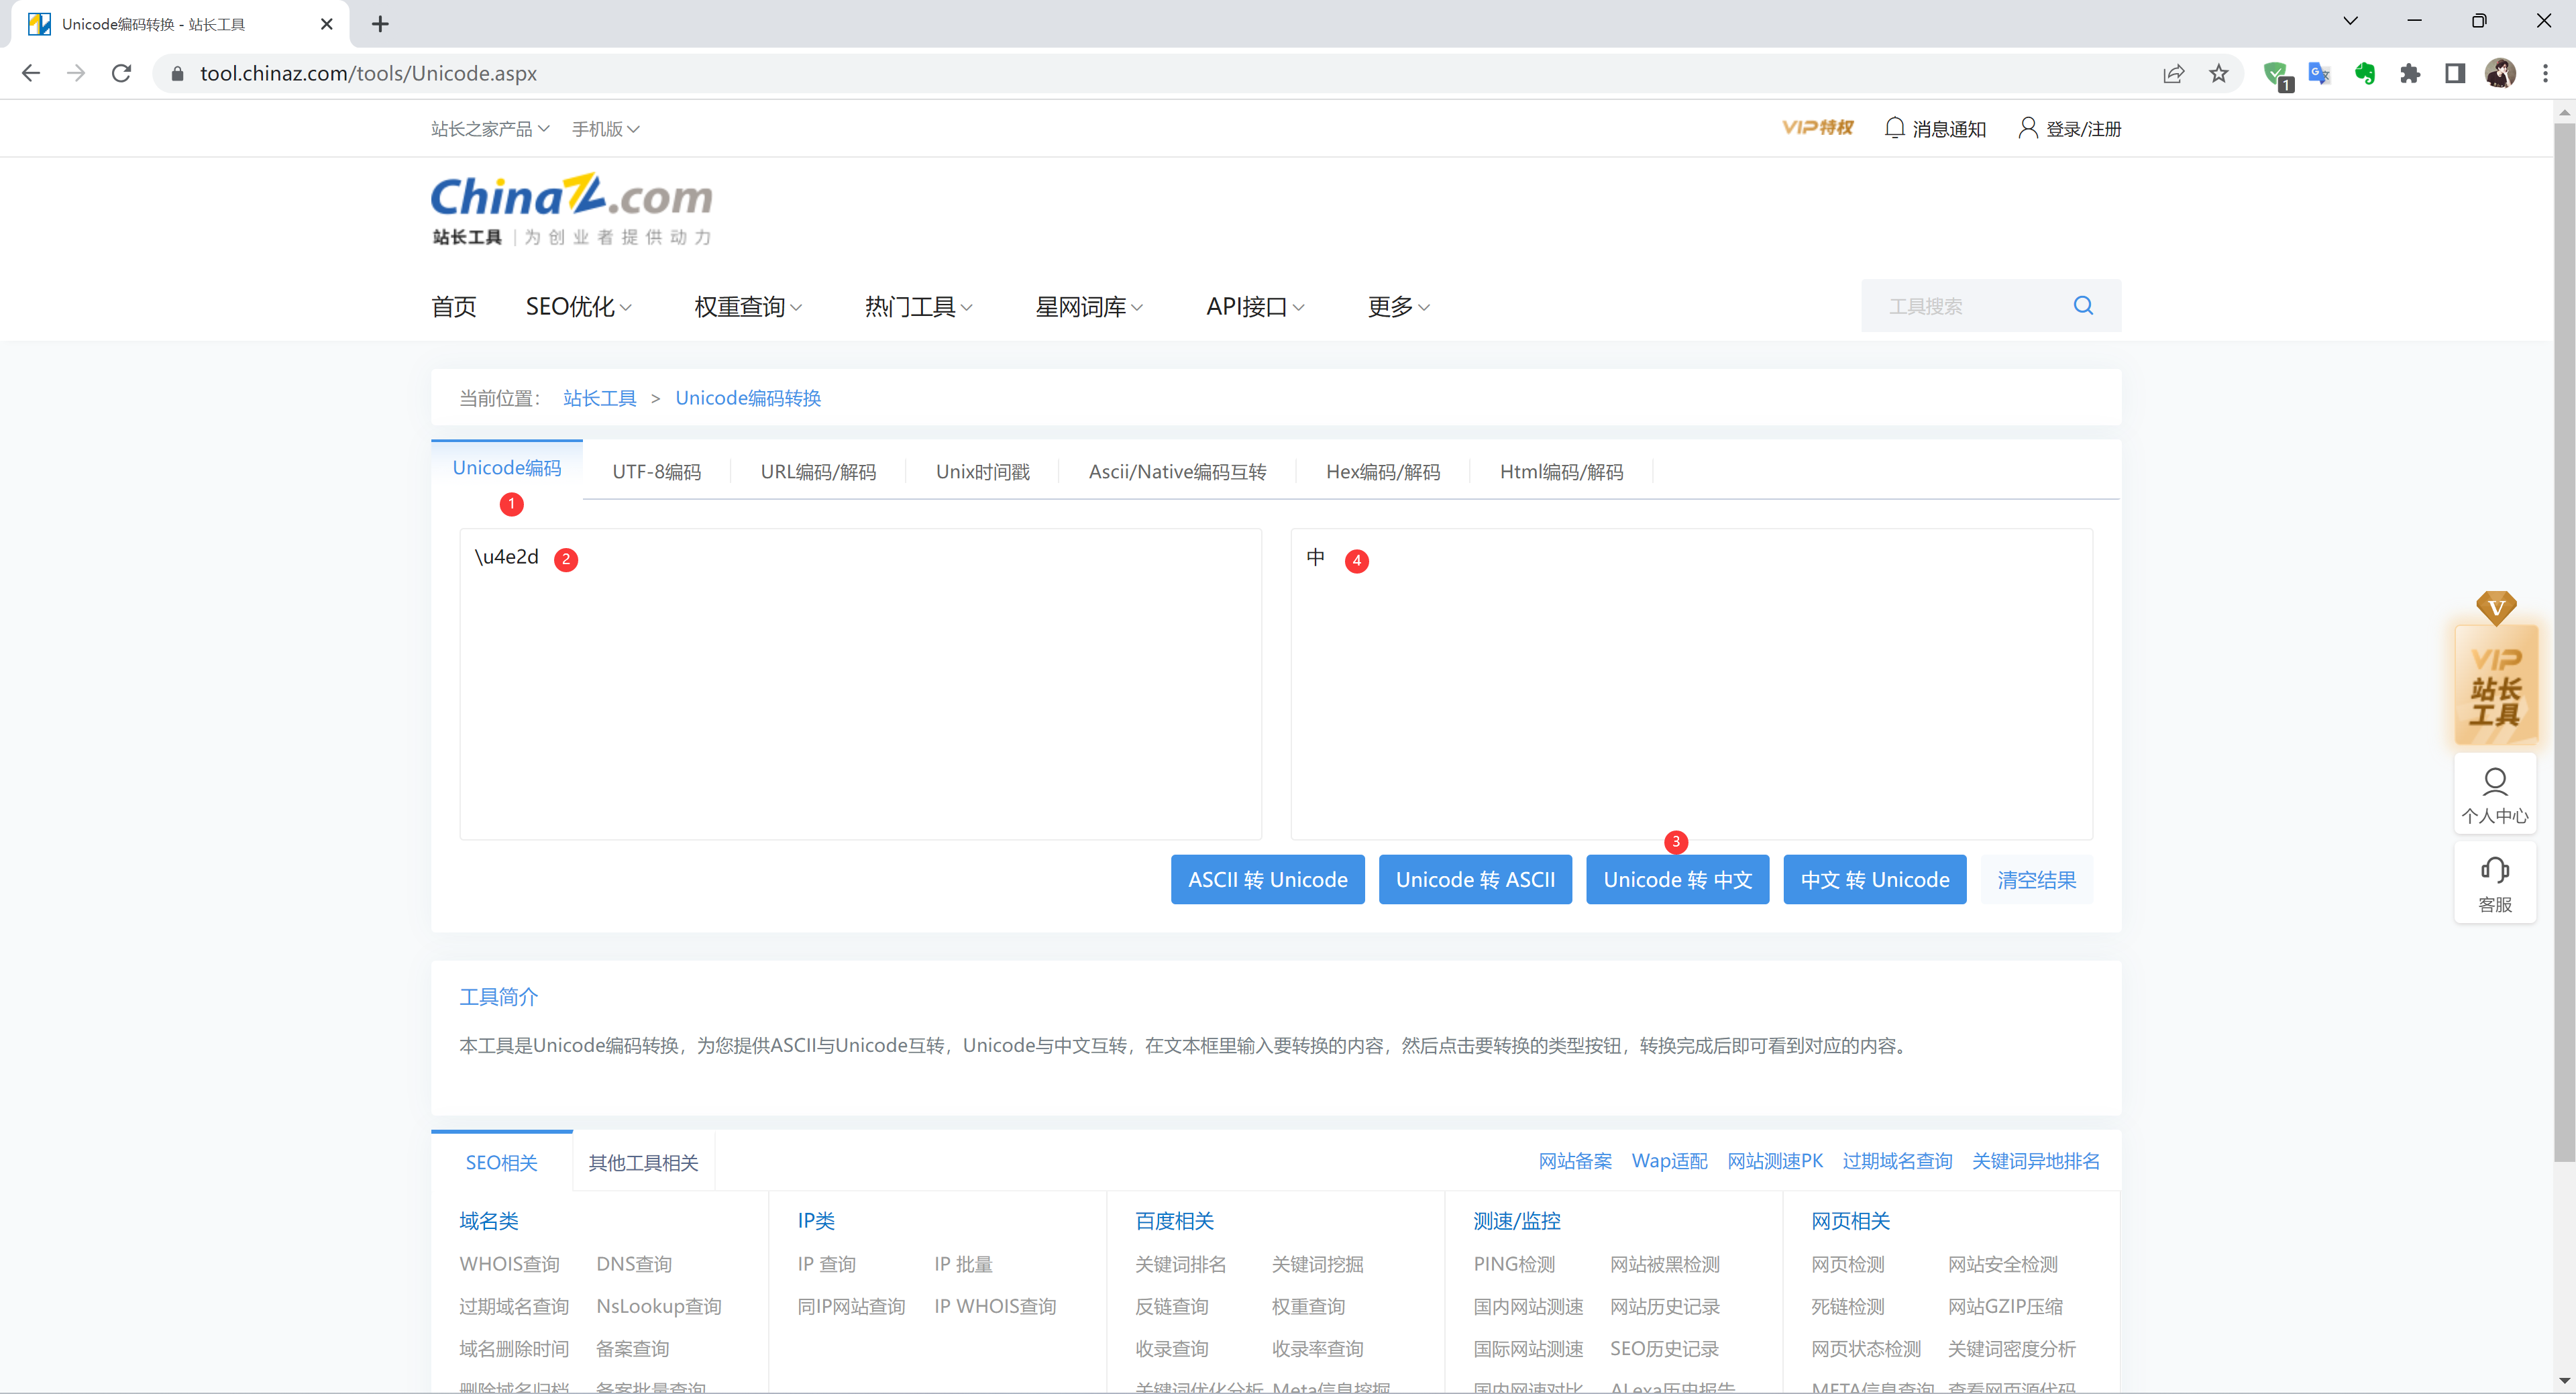Click the Unicode 转 ASCII button
This screenshot has height=1394, width=2576.
(1475, 879)
